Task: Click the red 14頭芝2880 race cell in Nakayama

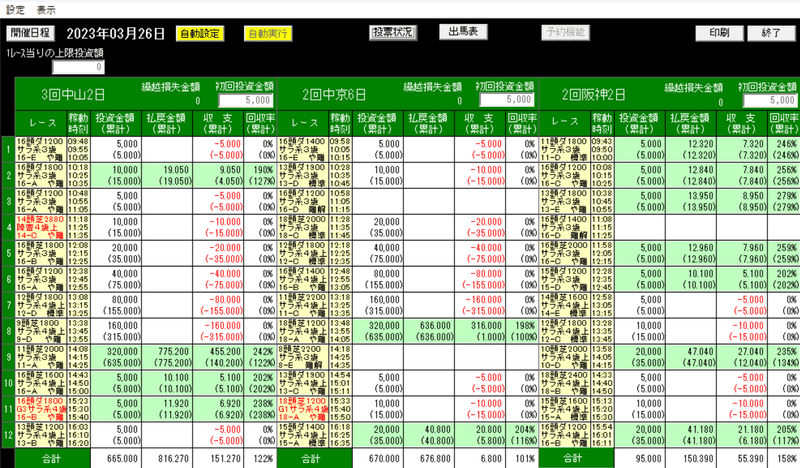Action: [40, 228]
